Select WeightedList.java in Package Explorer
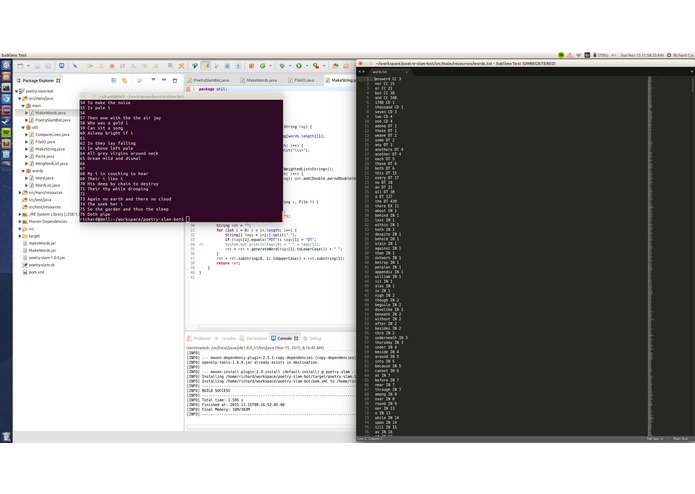This screenshot has width=695, height=494. coord(51,163)
